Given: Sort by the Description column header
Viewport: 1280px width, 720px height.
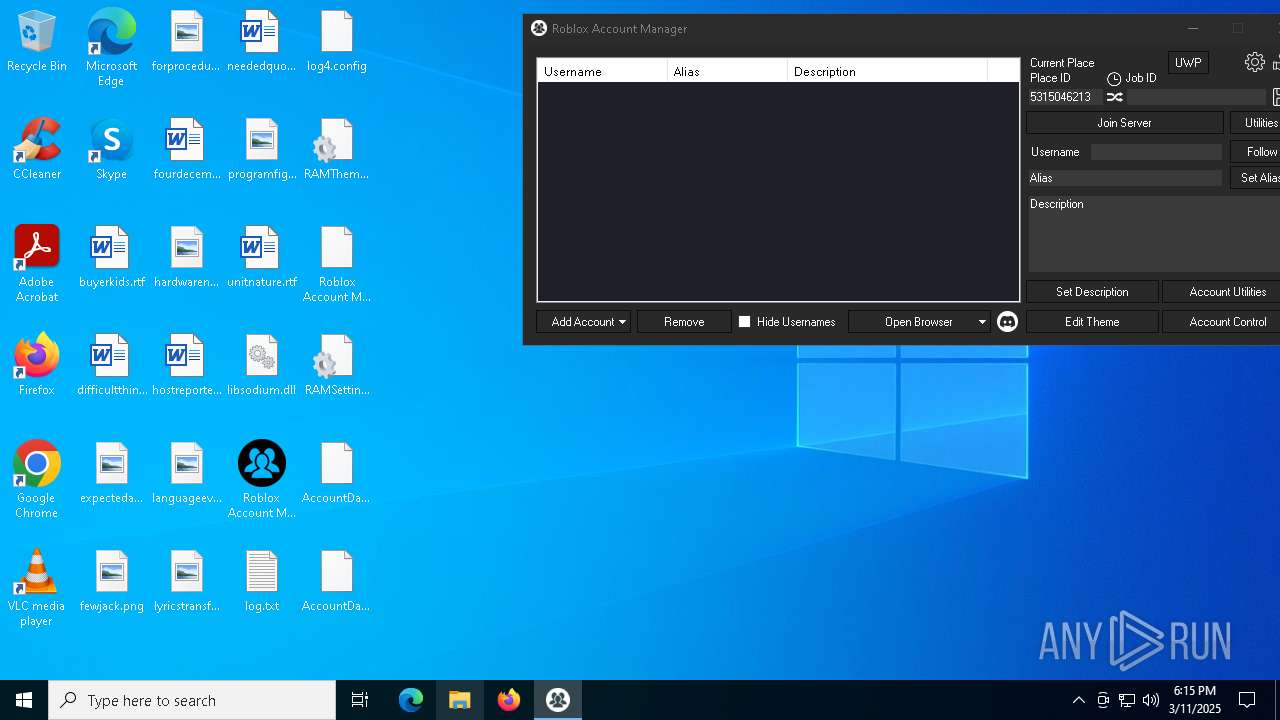Looking at the screenshot, I should click(x=887, y=71).
